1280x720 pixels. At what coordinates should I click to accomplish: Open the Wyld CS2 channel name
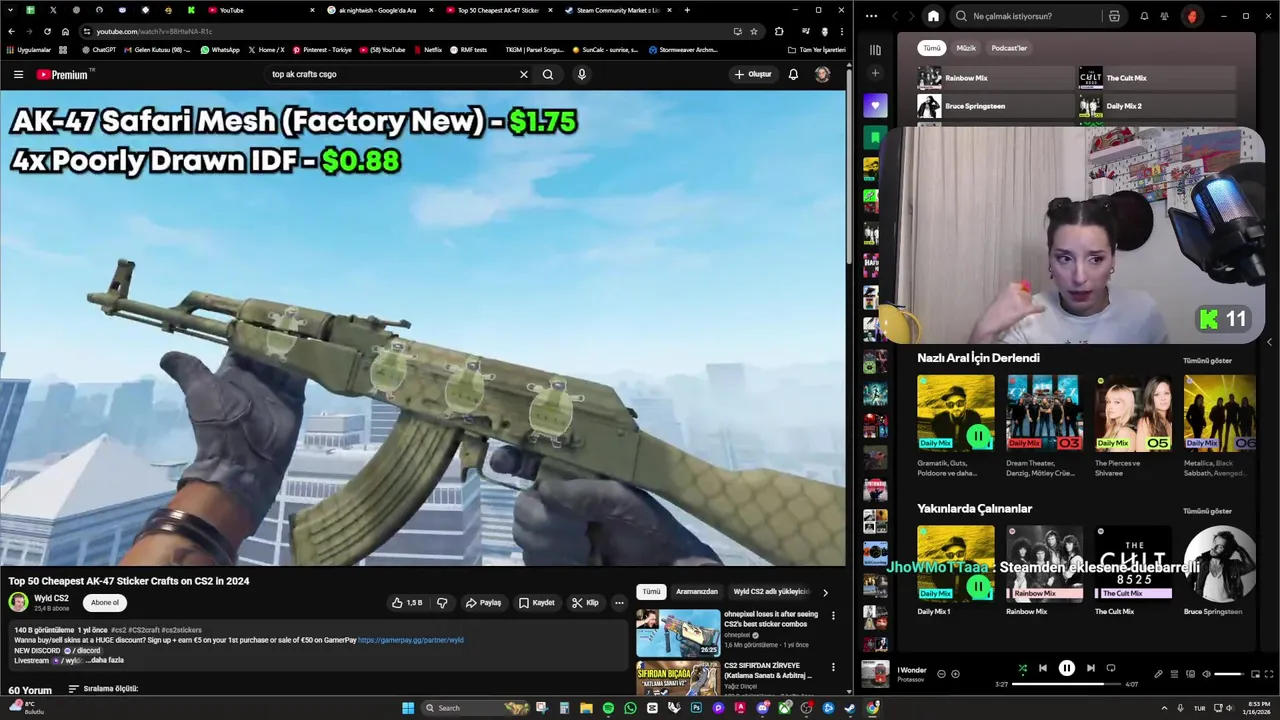click(x=51, y=598)
